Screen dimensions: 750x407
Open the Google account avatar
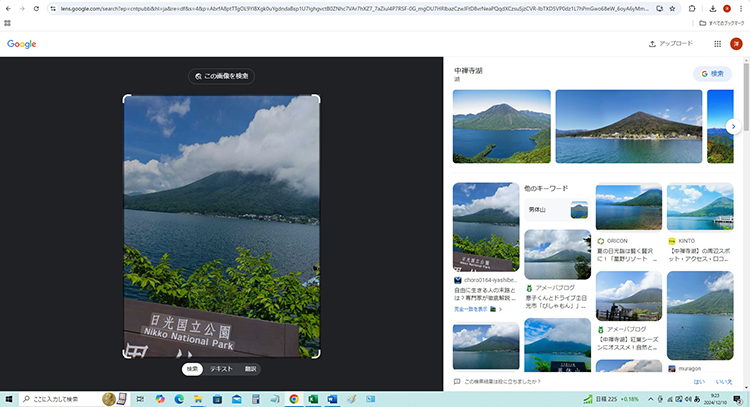point(736,44)
